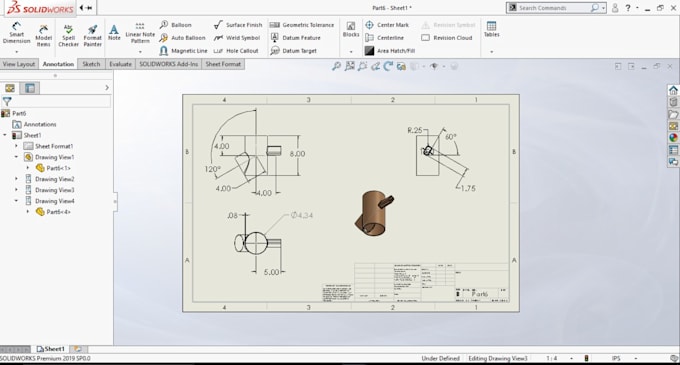
Task: Insert a Center Mark
Action: click(x=387, y=25)
